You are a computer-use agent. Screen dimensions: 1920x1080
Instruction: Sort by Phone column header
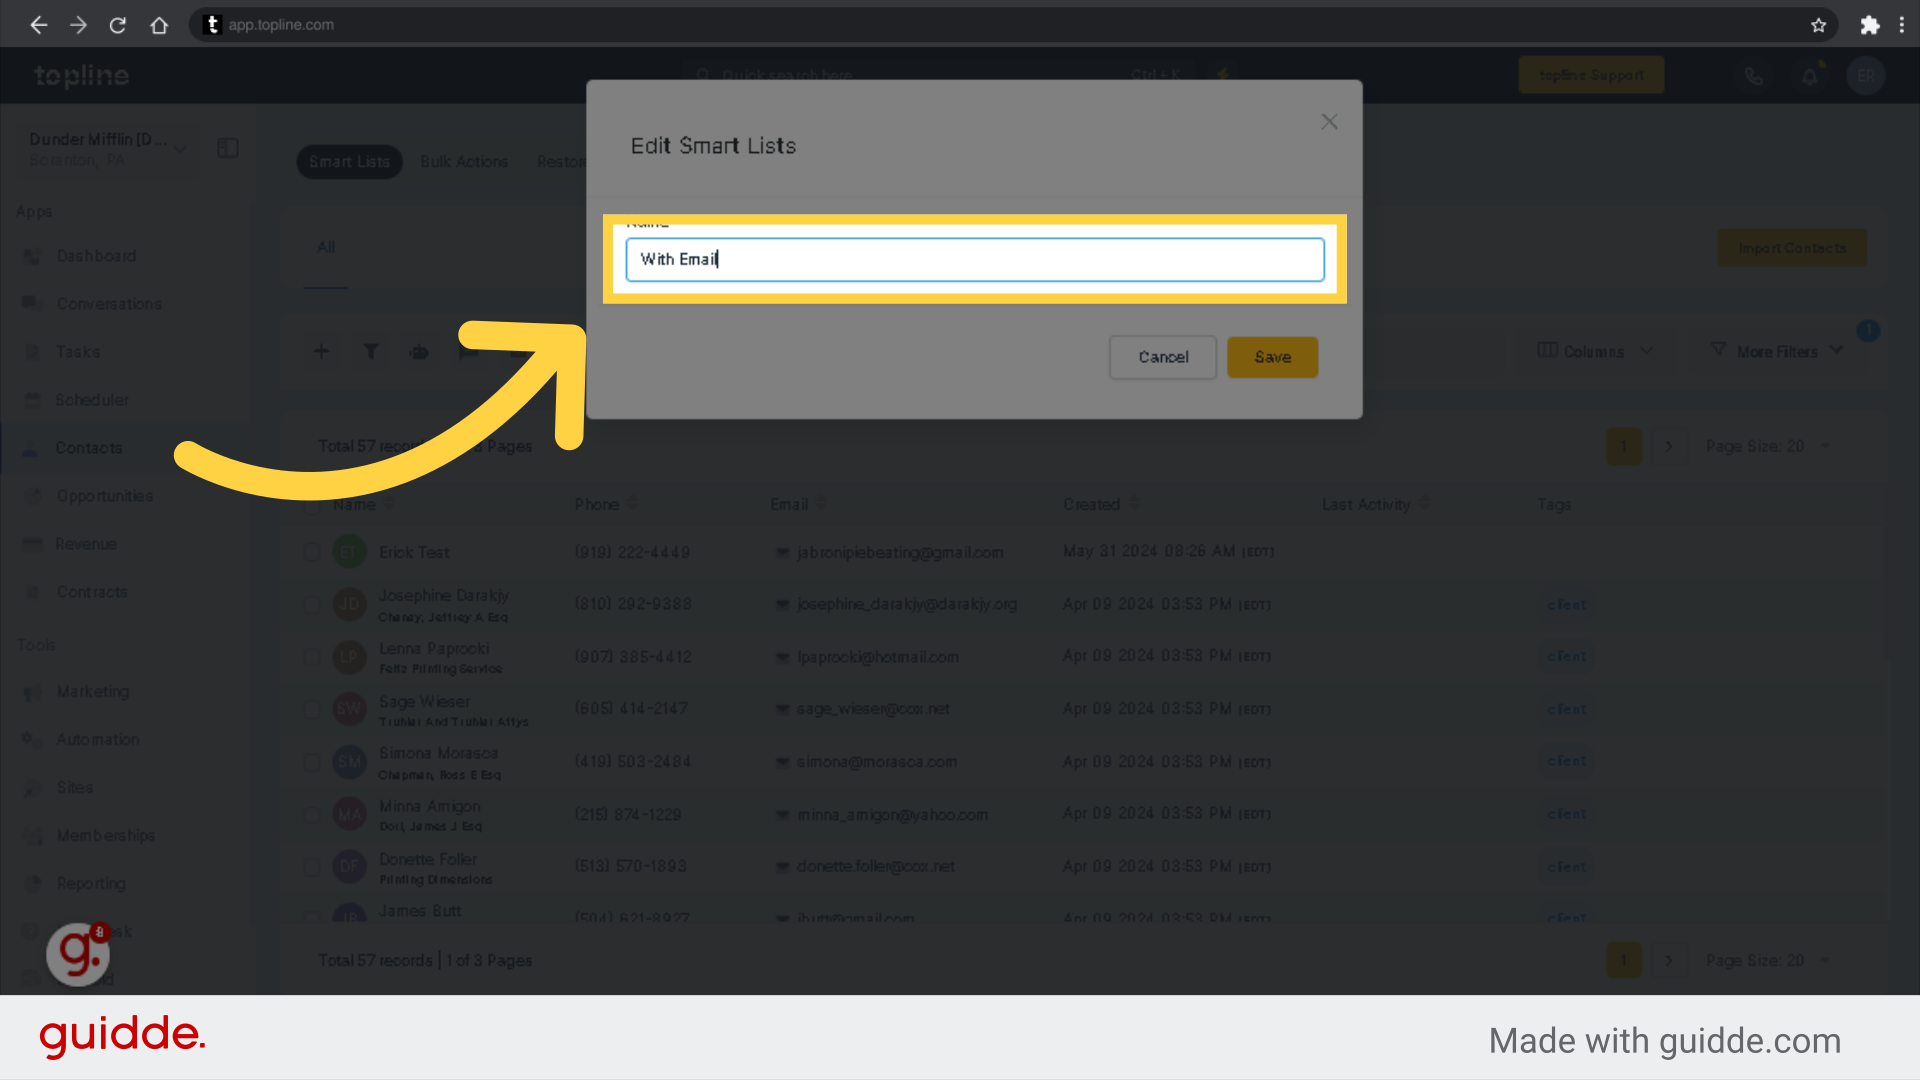[x=606, y=504]
